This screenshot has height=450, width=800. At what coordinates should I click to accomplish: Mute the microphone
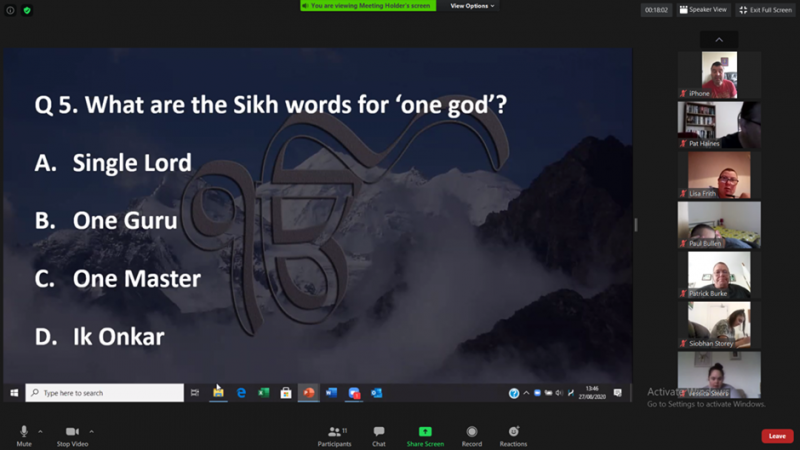click(x=24, y=432)
